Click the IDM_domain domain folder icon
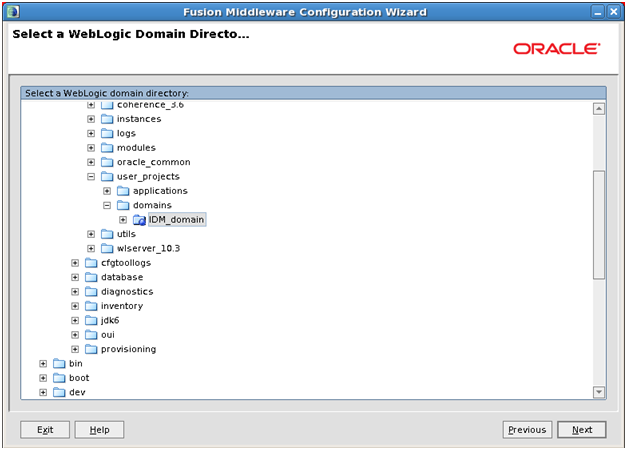Screen dimensions: 627x450 click(x=139, y=220)
